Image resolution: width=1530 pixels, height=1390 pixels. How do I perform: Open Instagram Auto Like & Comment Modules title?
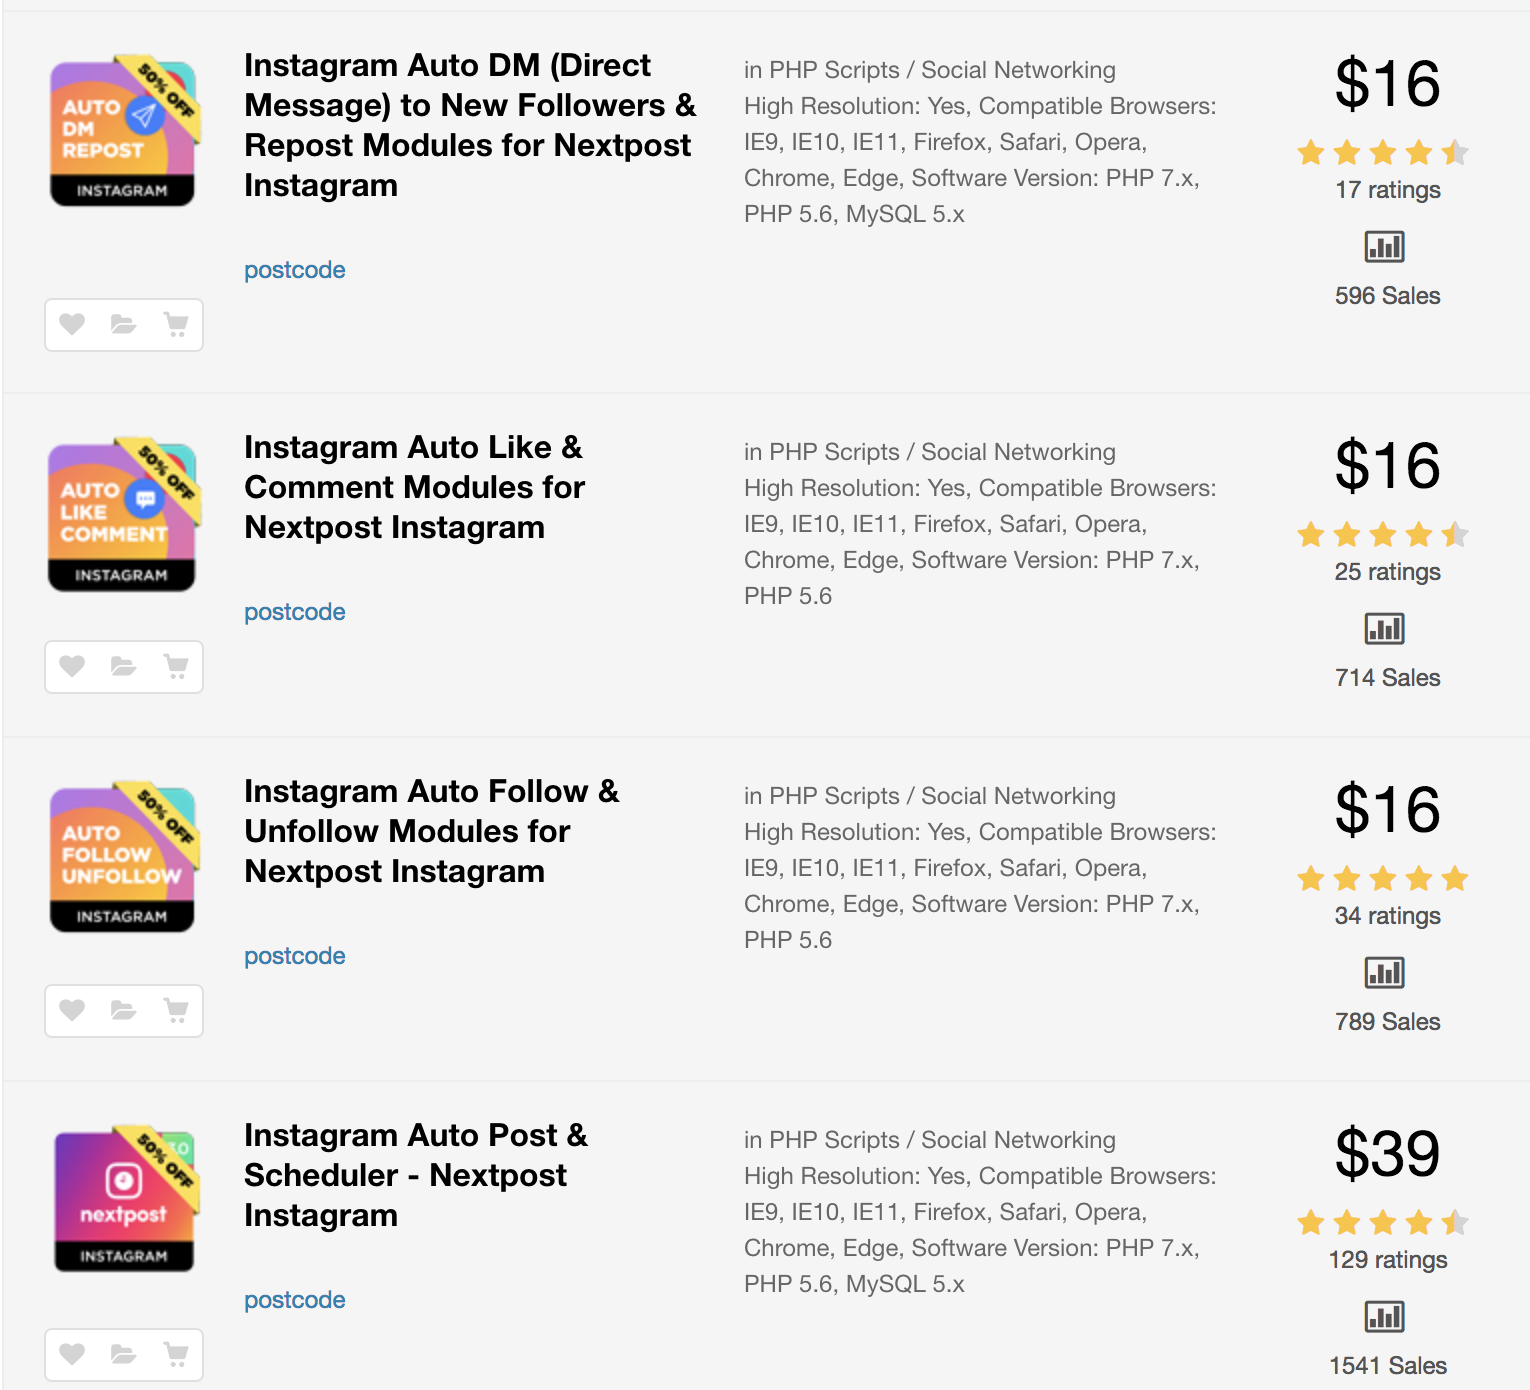(x=414, y=487)
